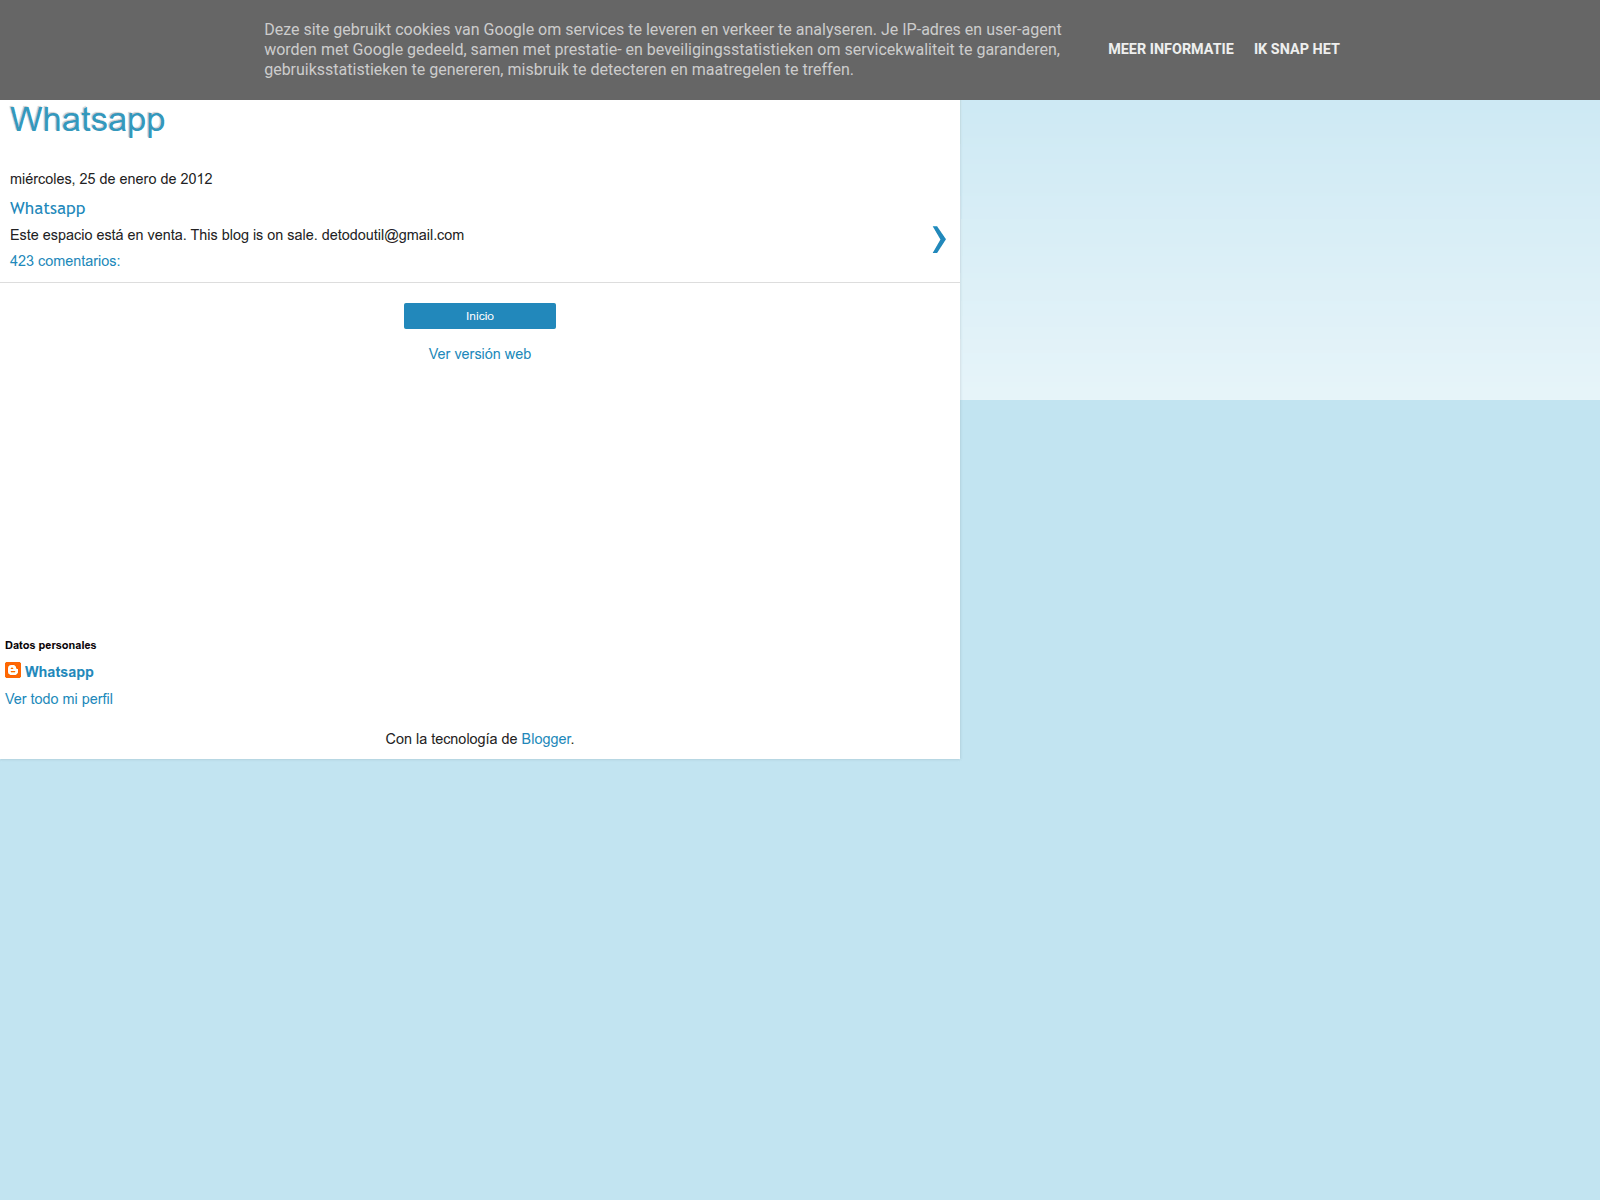1600x1200 pixels.
Task: Open the Whatsapp link under Datos personales
Action: pos(59,671)
